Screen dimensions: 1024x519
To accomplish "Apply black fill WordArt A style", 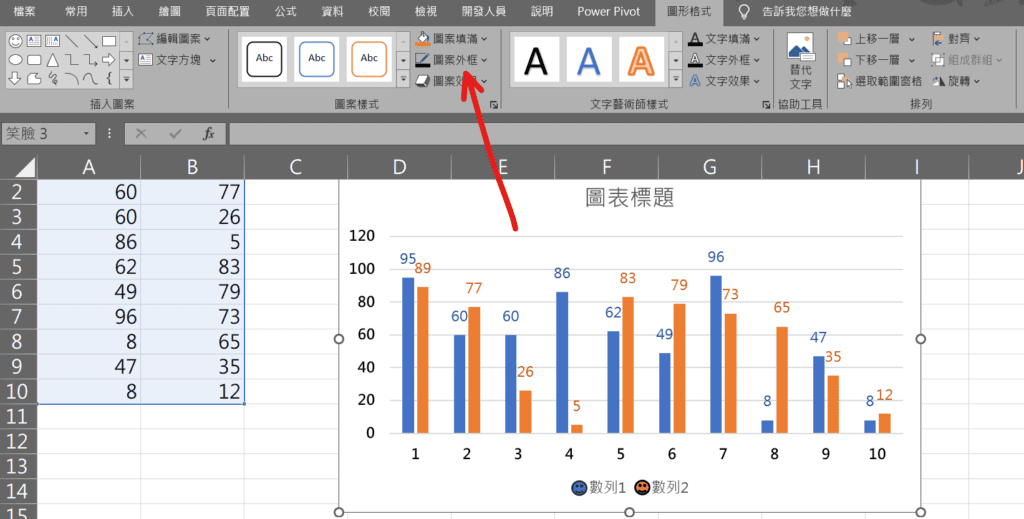I will coord(536,60).
